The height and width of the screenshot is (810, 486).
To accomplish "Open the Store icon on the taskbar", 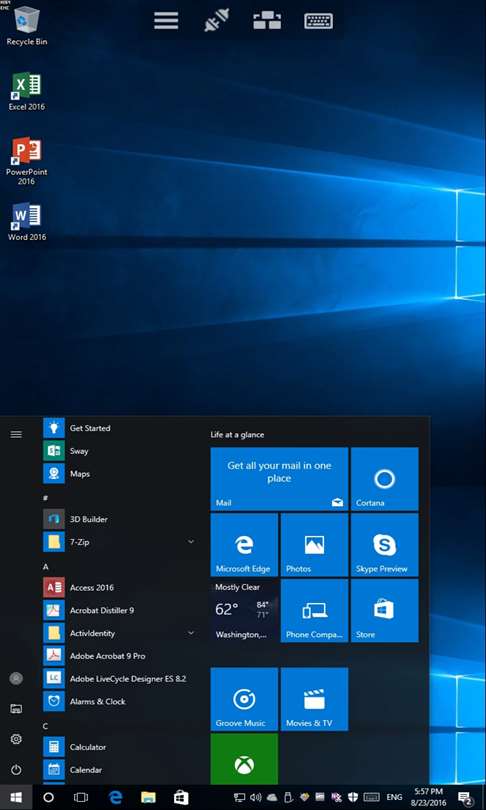I will click(x=181, y=797).
